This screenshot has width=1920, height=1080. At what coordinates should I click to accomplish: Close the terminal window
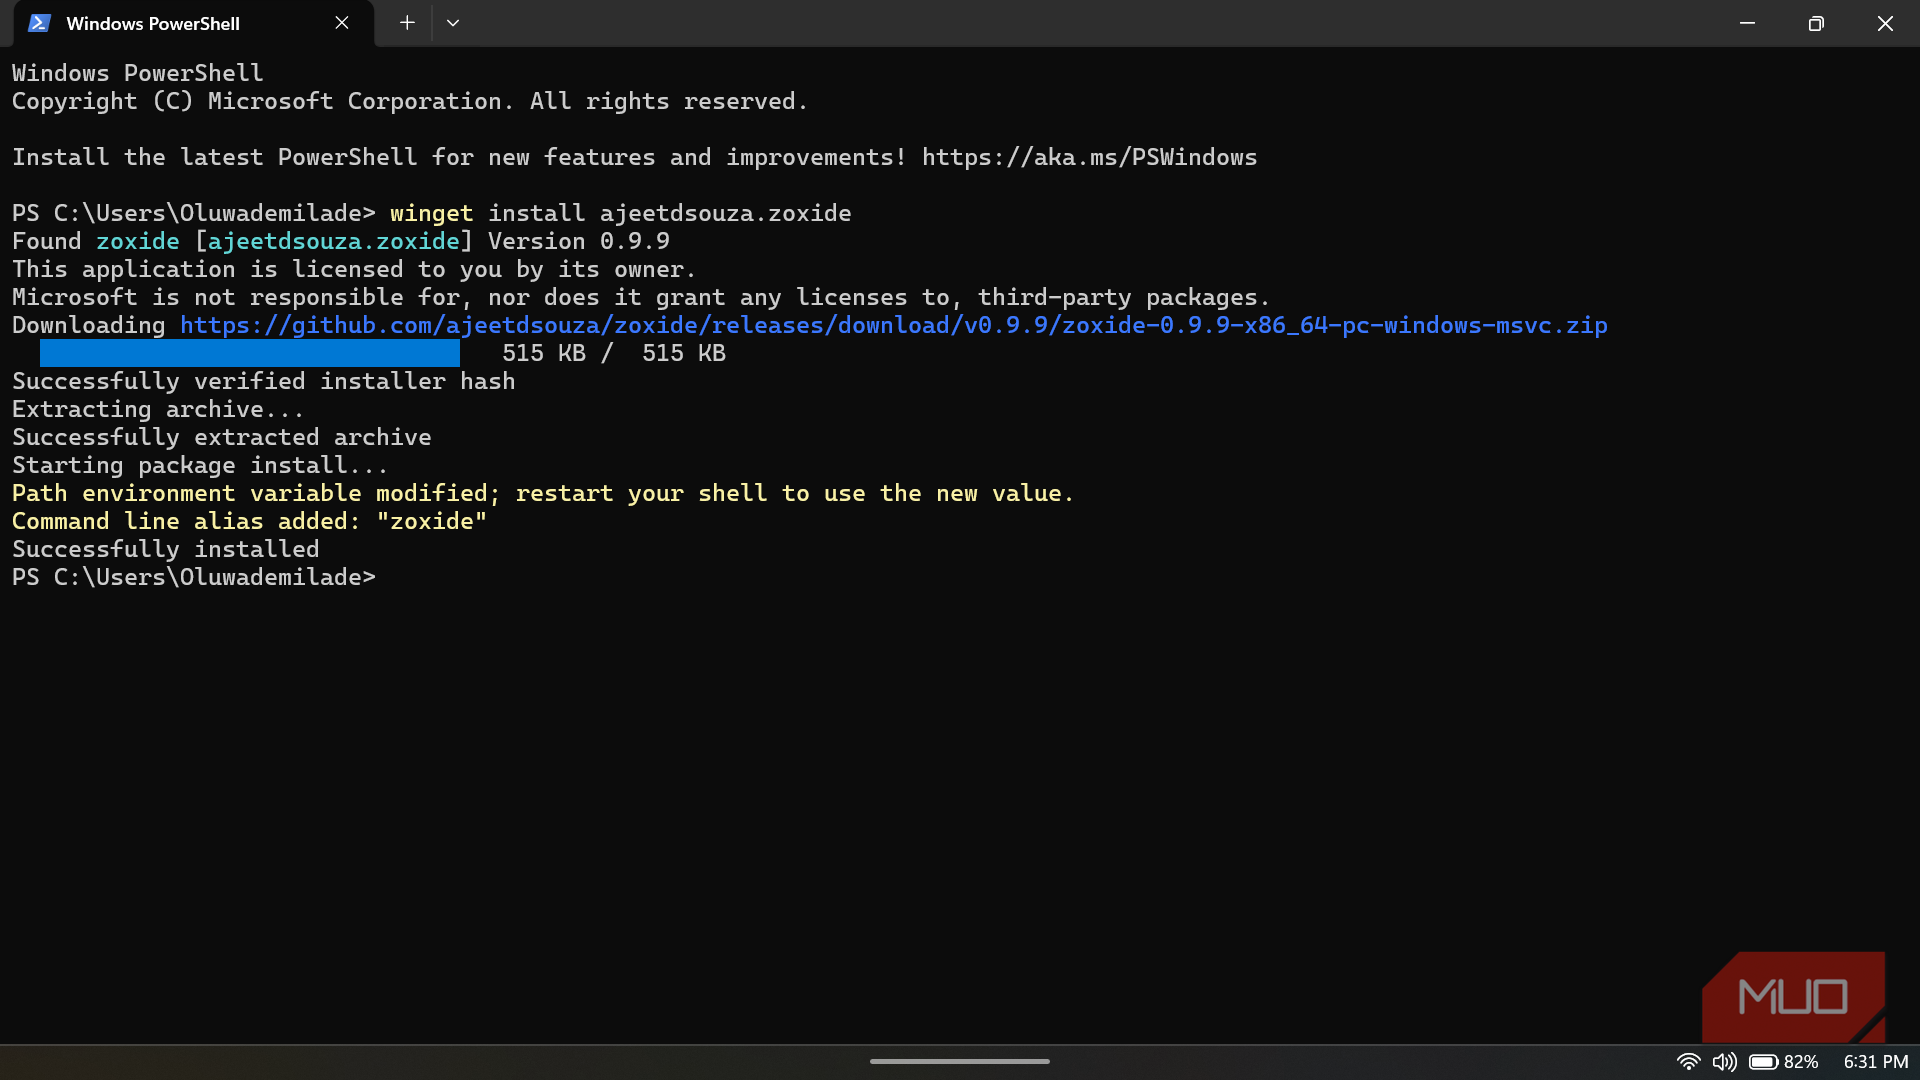coord(1885,23)
